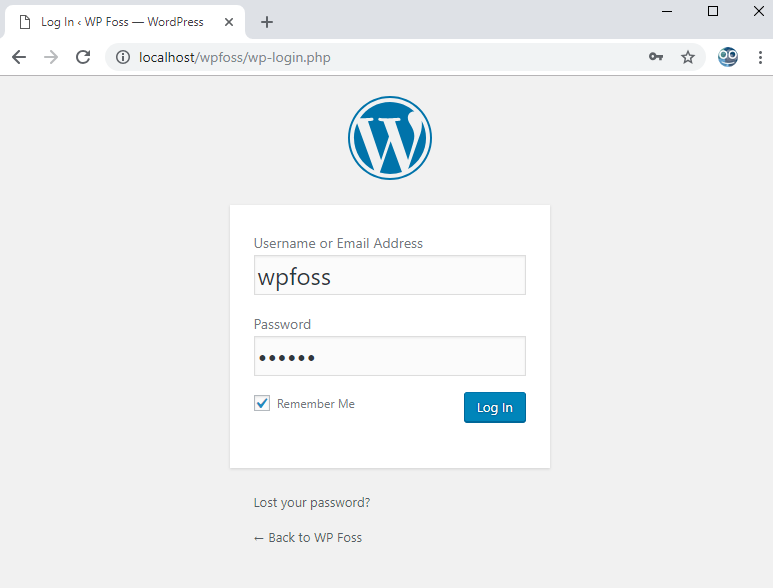Click the Username or Email Address label
The width and height of the screenshot is (773, 588).
[338, 243]
